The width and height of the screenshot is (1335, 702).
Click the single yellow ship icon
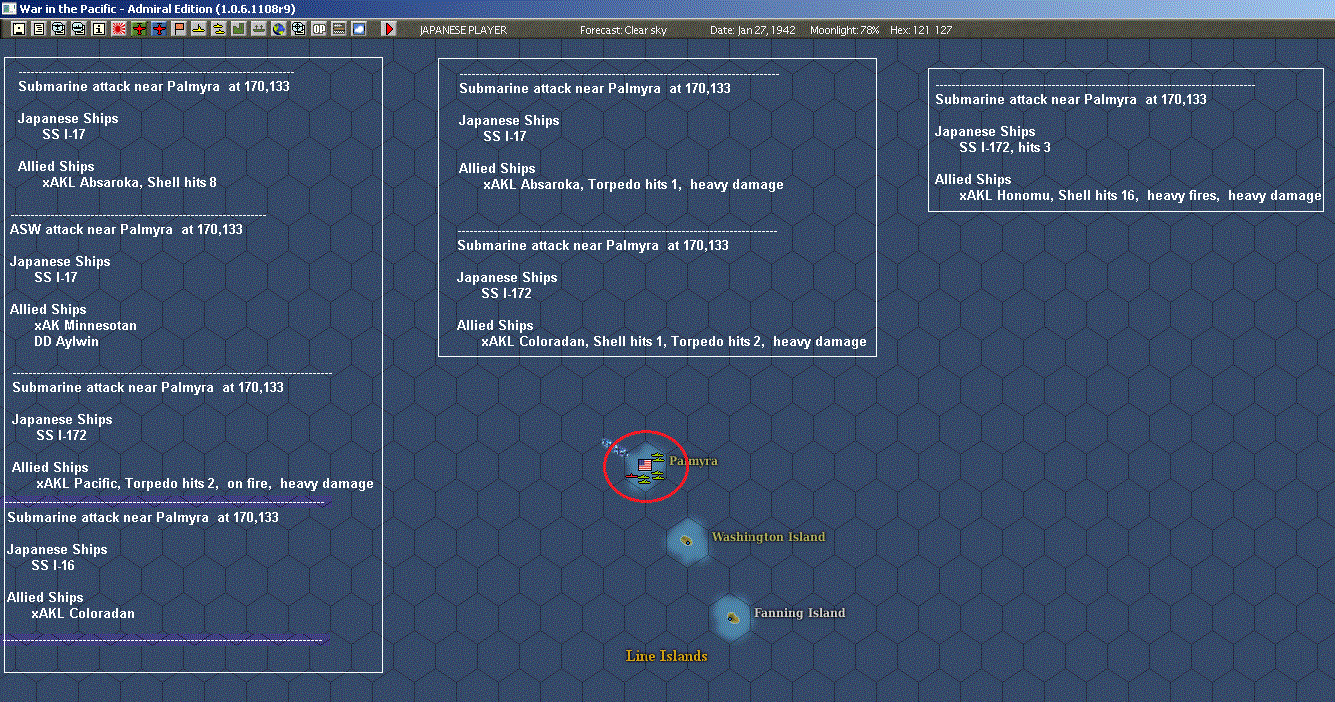pos(199,29)
